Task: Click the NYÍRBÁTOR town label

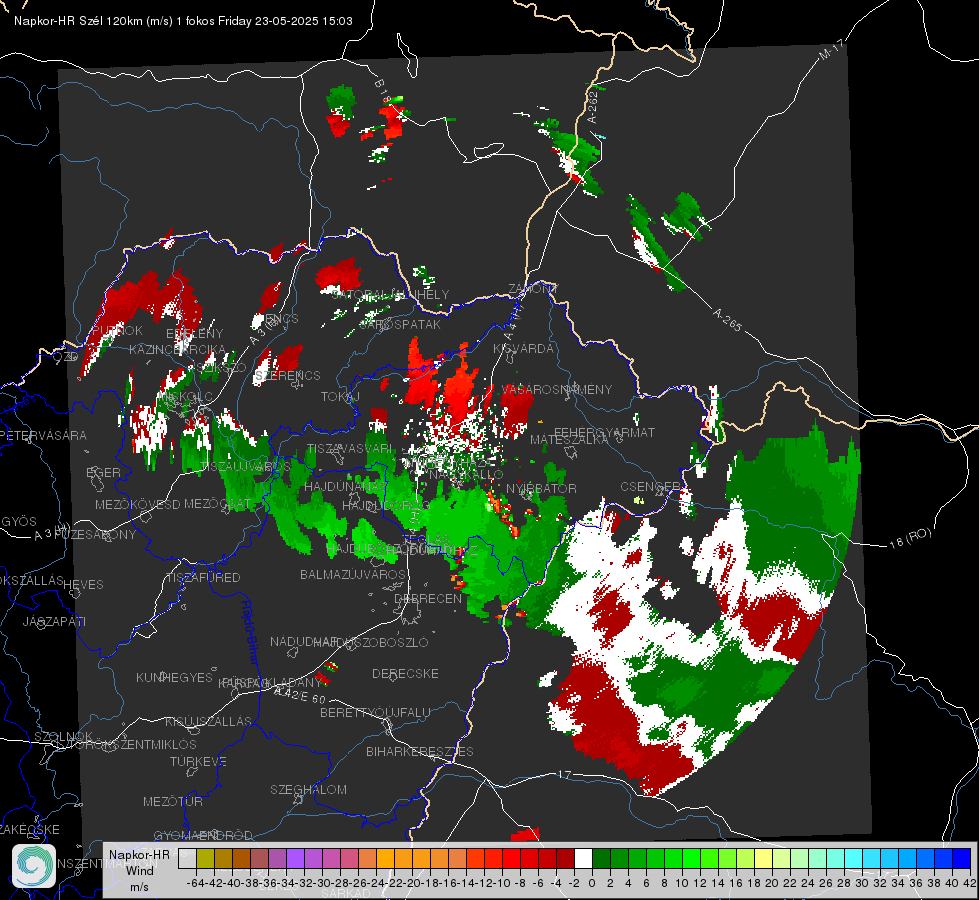Action: [x=541, y=488]
